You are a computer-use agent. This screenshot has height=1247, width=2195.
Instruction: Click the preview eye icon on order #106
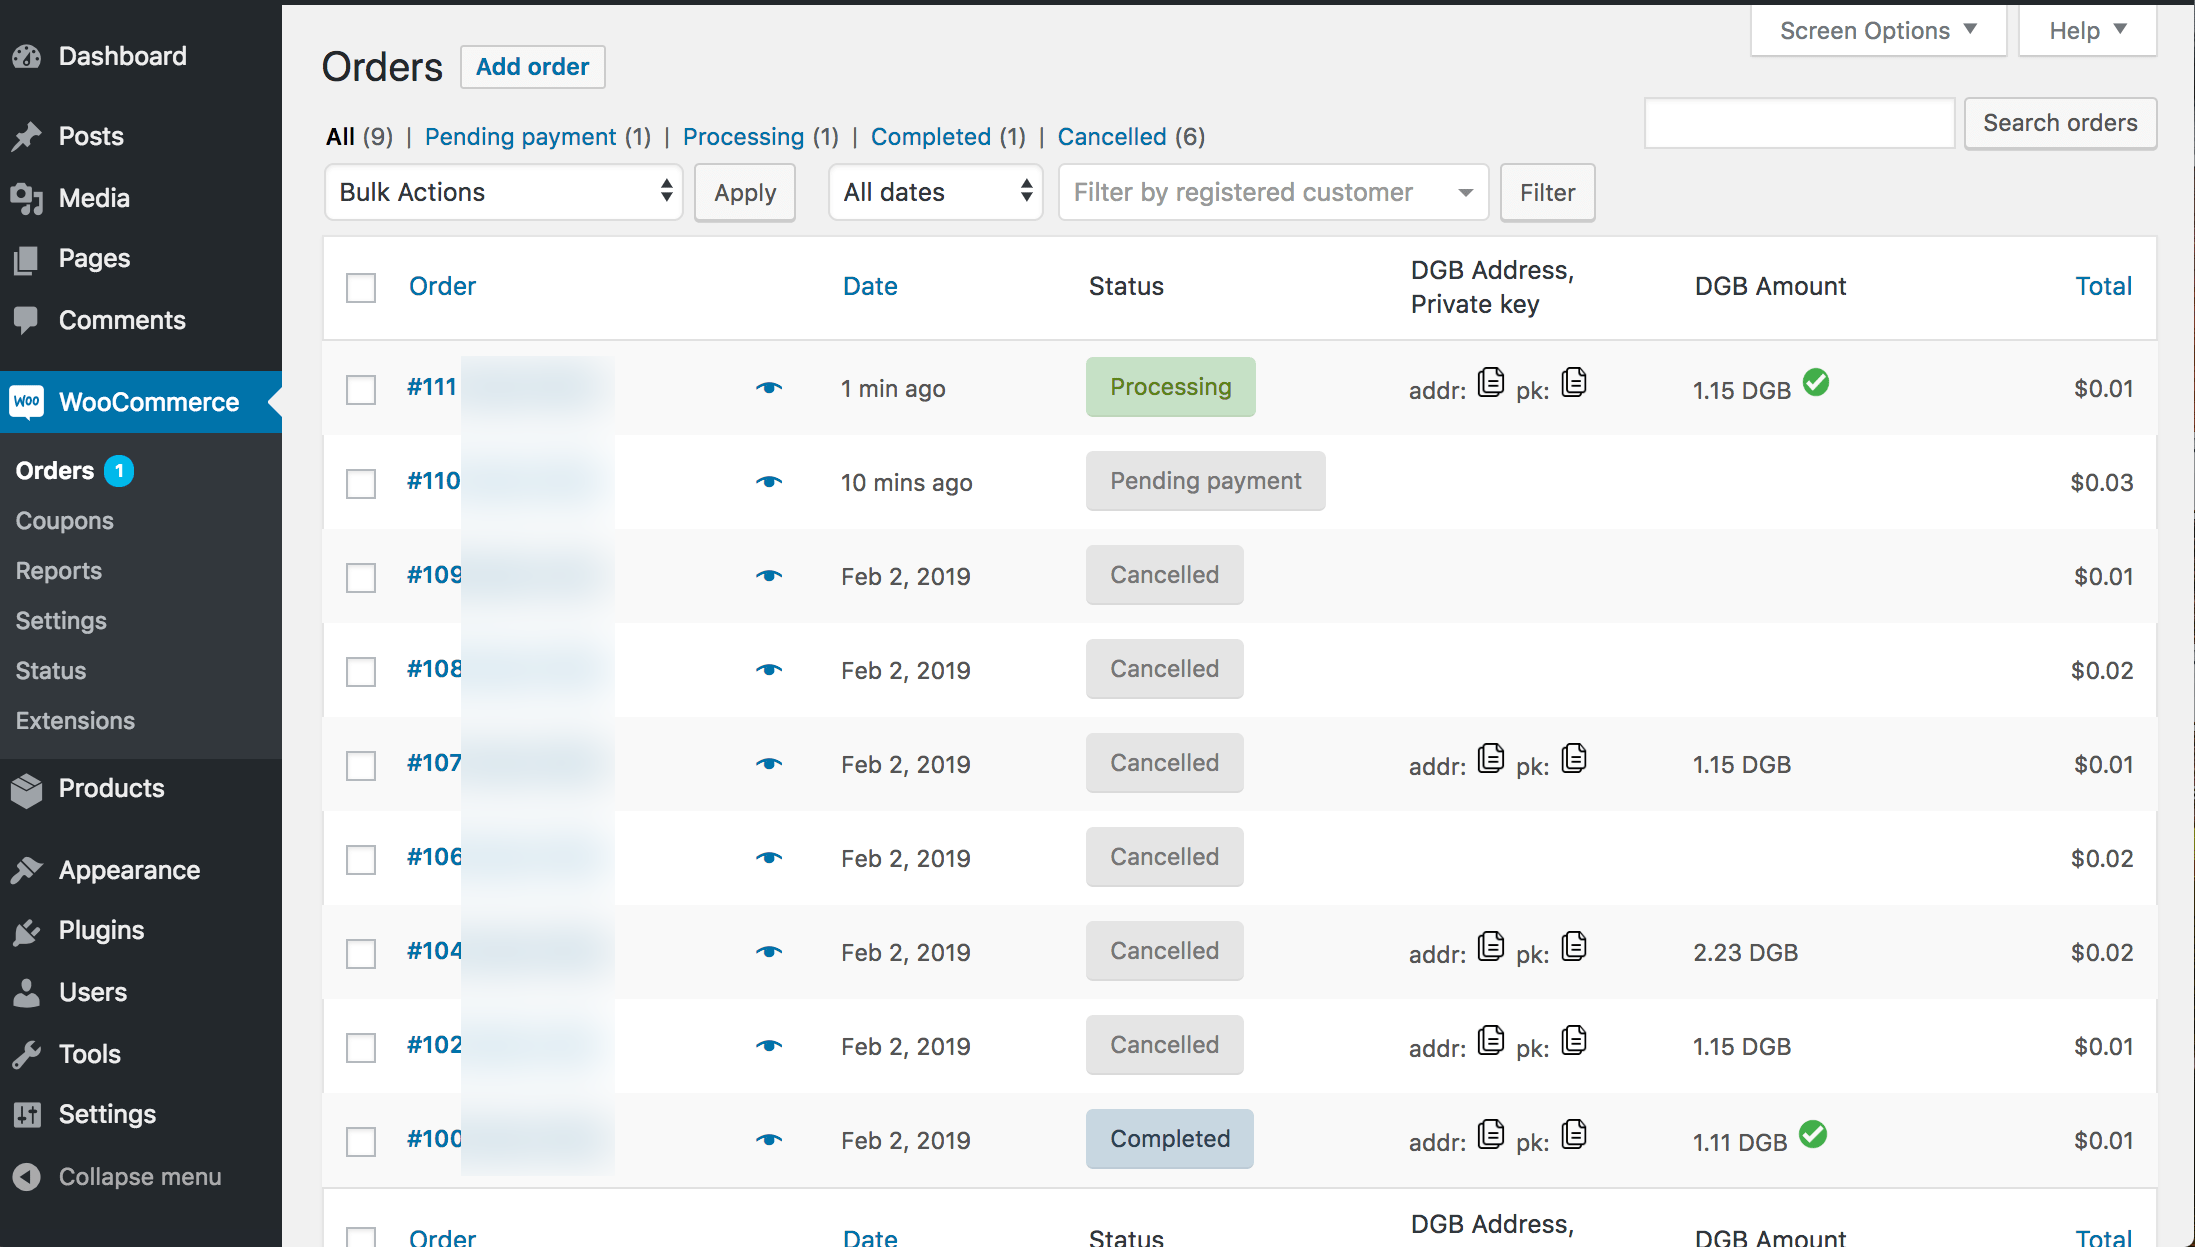point(769,858)
